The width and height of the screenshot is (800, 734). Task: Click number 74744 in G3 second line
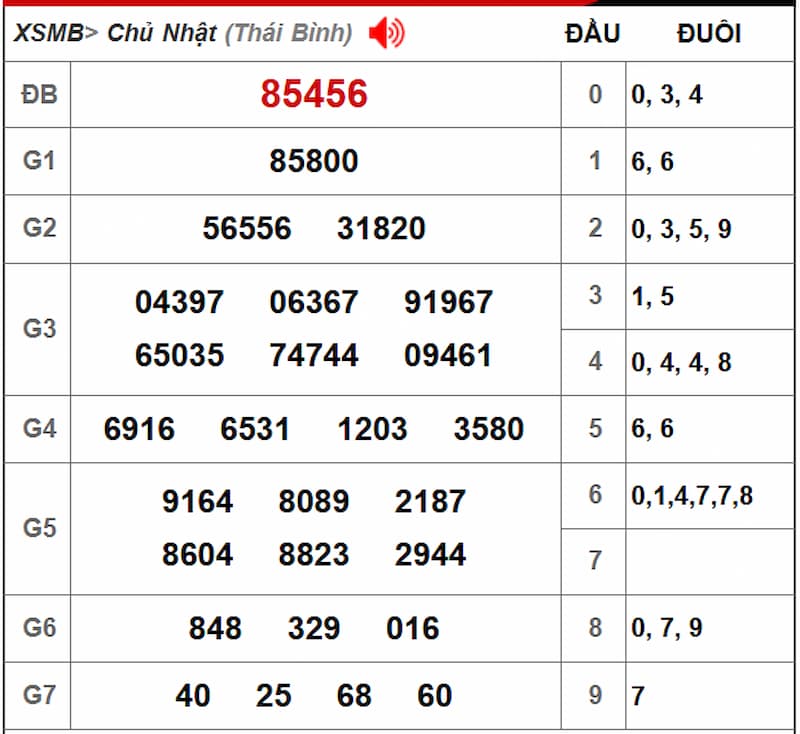click(x=315, y=354)
